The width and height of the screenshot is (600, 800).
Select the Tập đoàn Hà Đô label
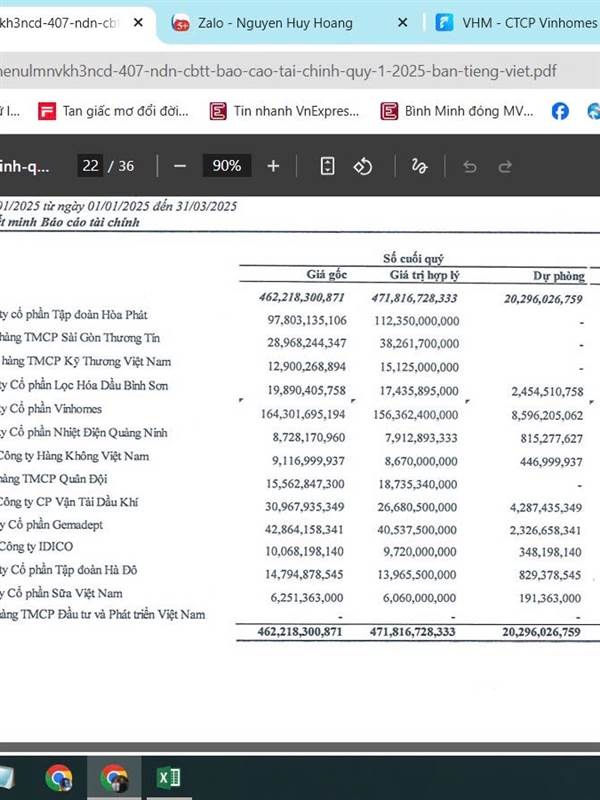[x=68, y=570]
